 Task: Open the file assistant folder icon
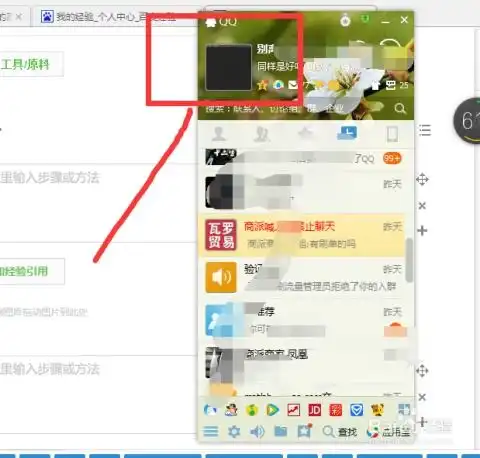tap(280, 432)
